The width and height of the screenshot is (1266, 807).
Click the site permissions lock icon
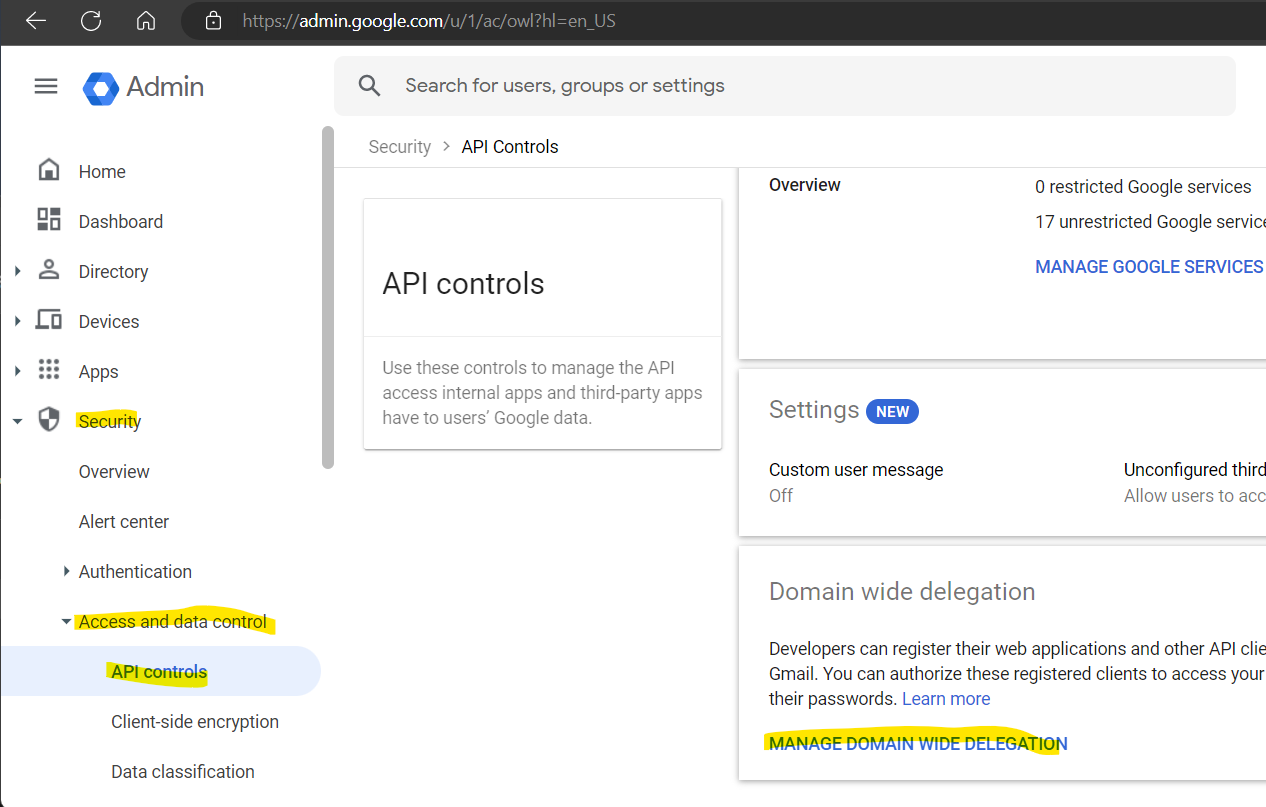pos(213,20)
